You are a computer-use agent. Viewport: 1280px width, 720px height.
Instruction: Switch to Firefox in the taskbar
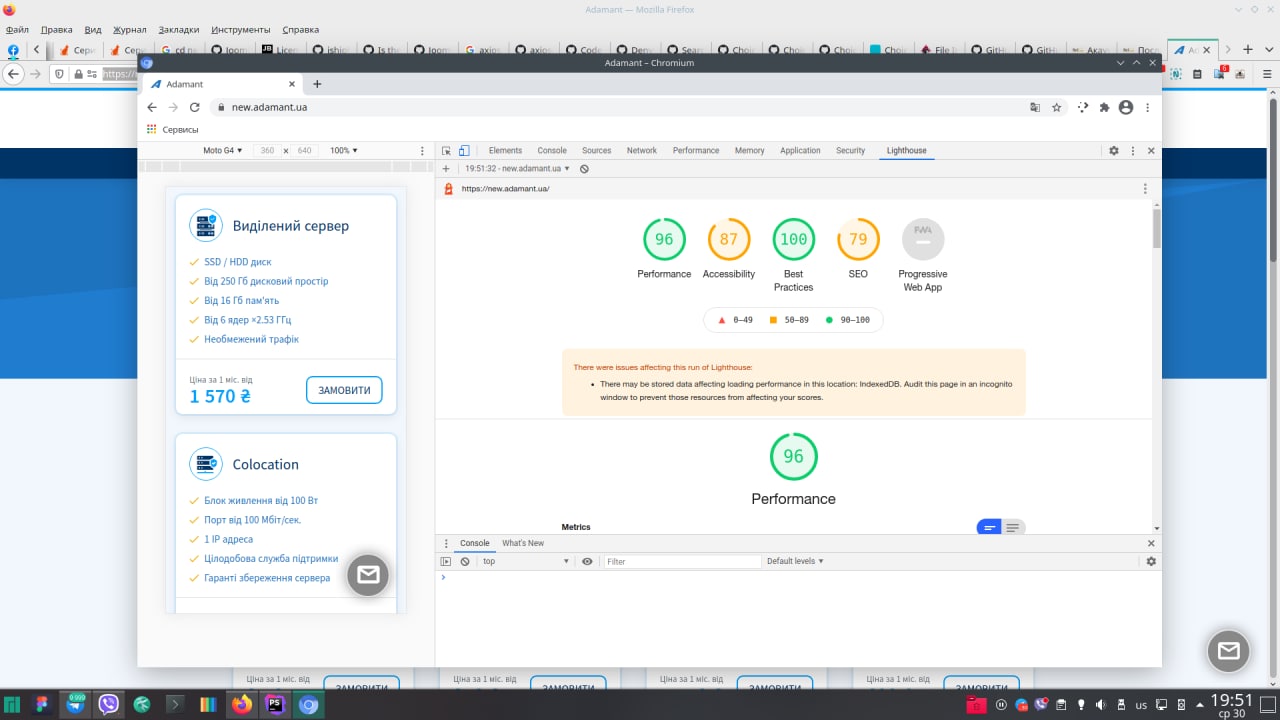(x=242, y=705)
